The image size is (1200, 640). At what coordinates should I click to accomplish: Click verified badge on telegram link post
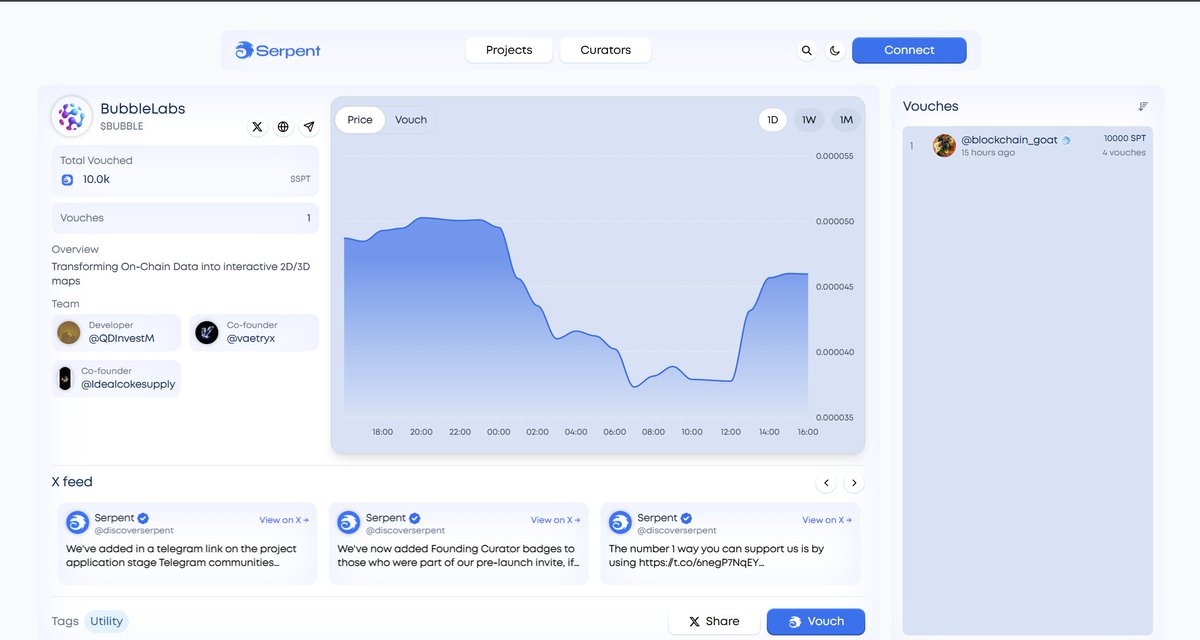(x=143, y=518)
